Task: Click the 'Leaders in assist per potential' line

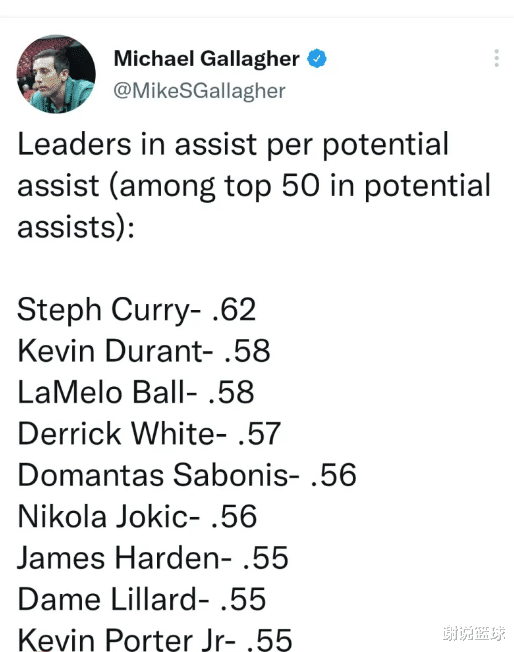Action: pos(233,144)
